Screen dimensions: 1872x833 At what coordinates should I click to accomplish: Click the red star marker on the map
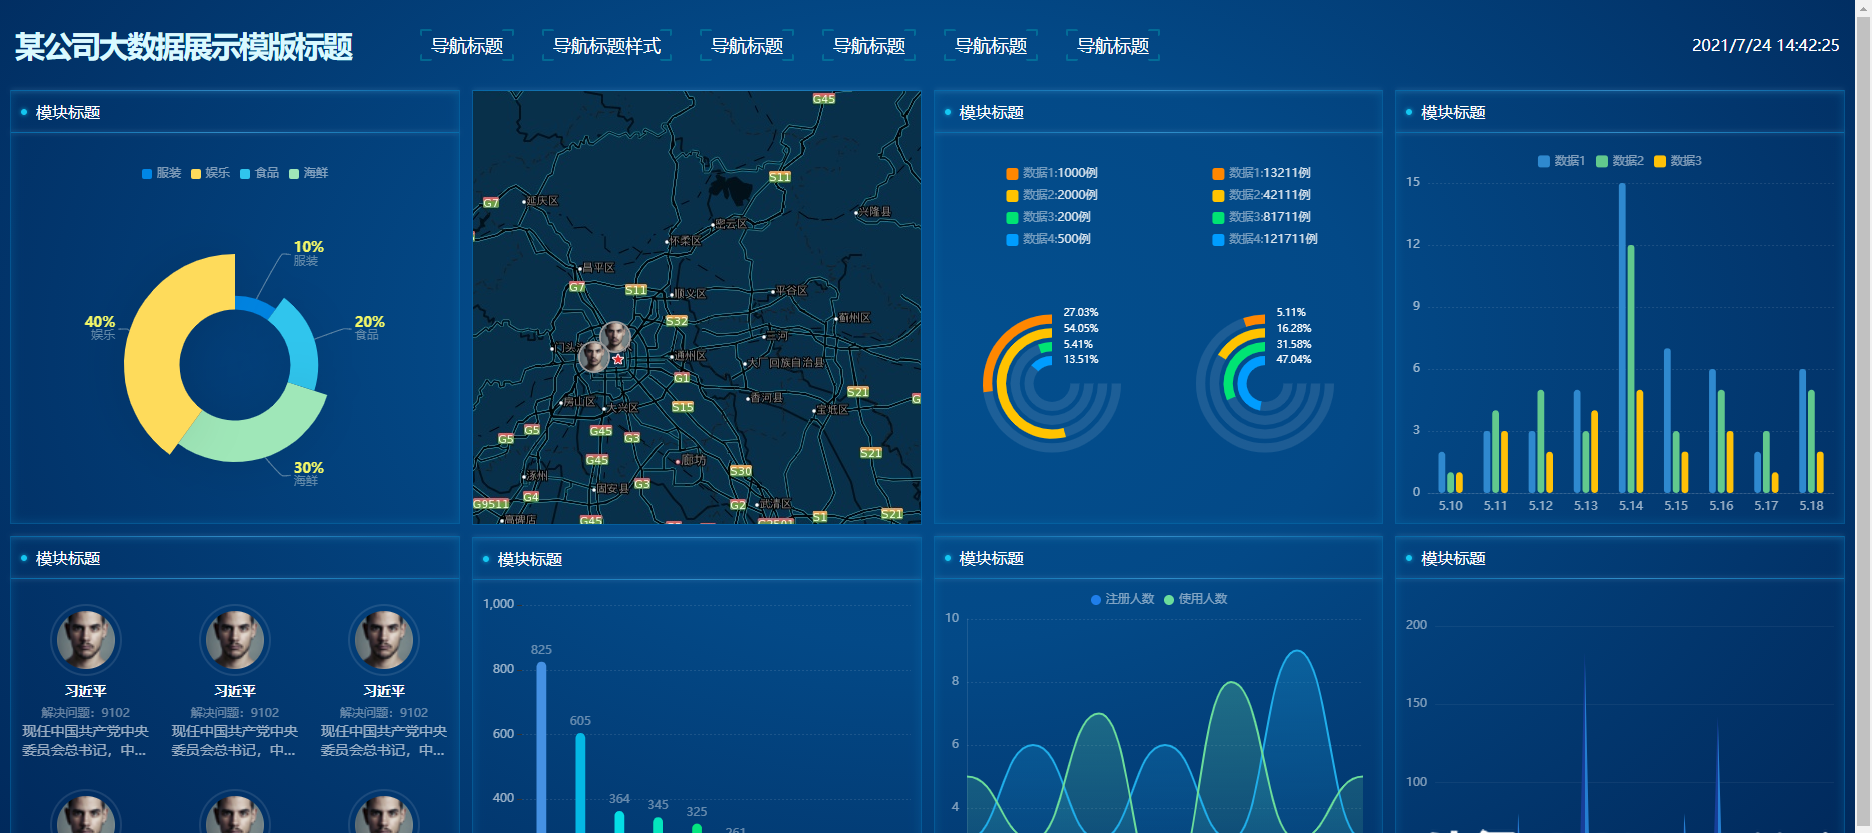tap(618, 359)
